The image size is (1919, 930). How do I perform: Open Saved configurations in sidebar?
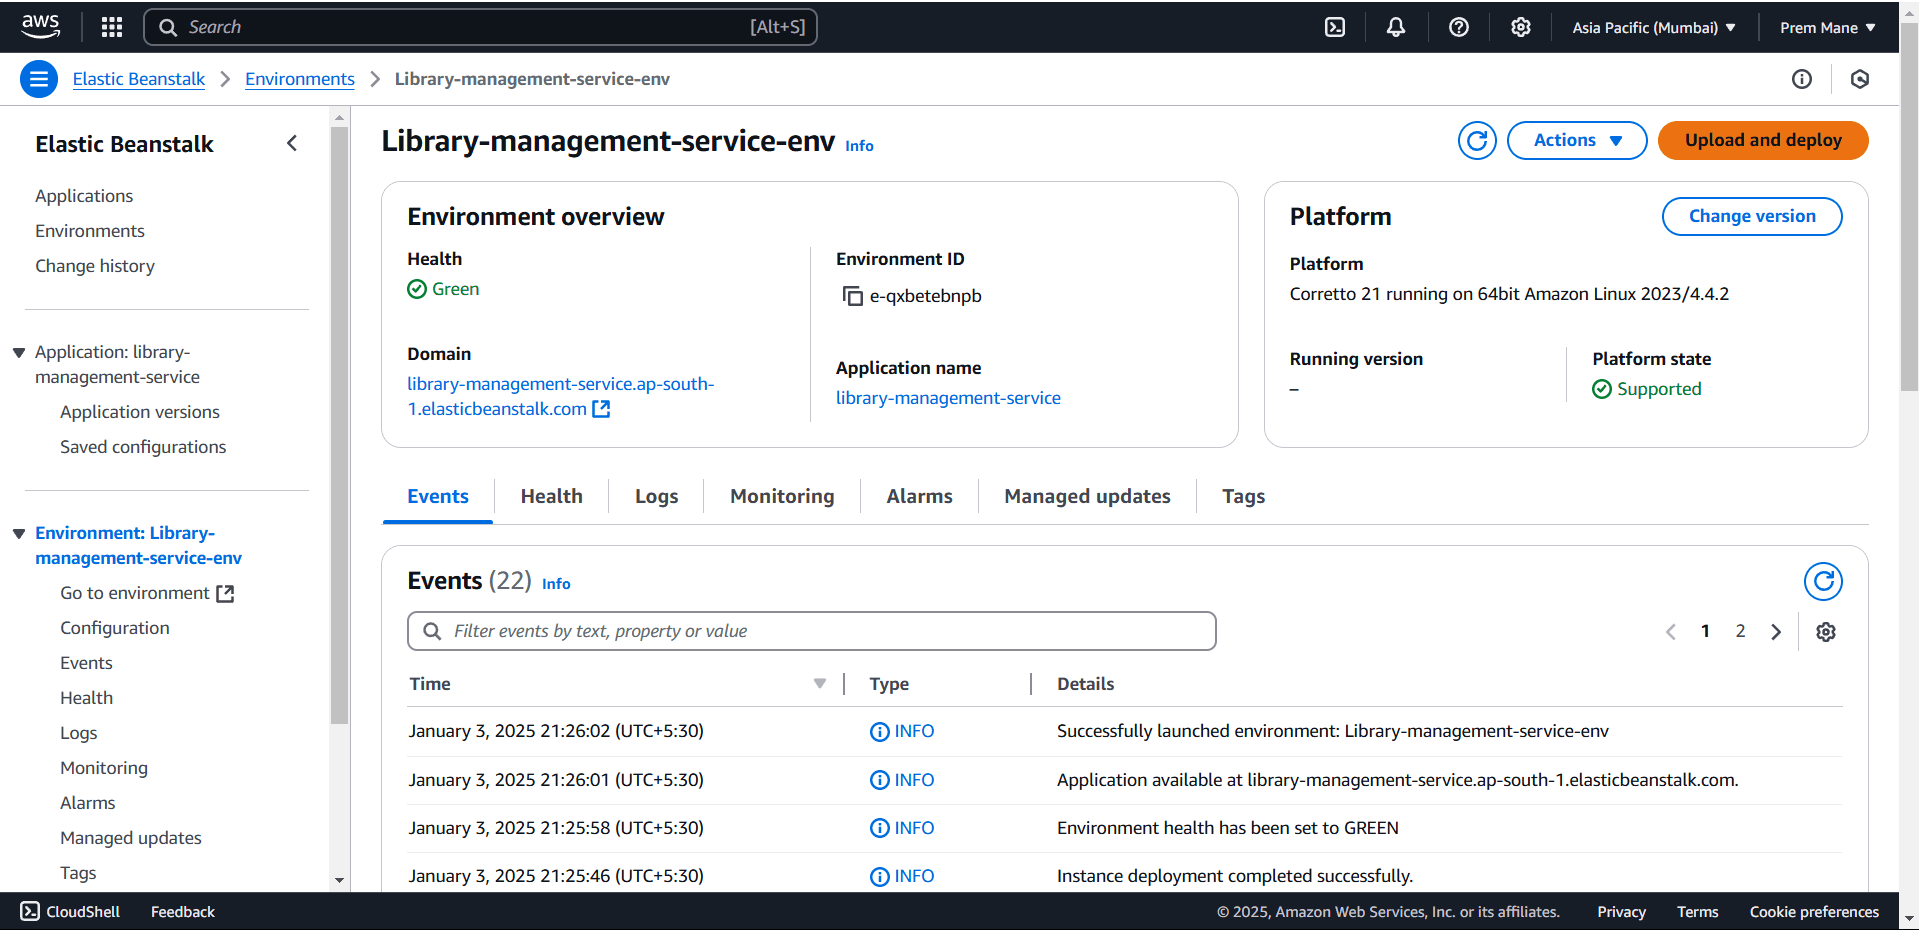[x=143, y=447]
